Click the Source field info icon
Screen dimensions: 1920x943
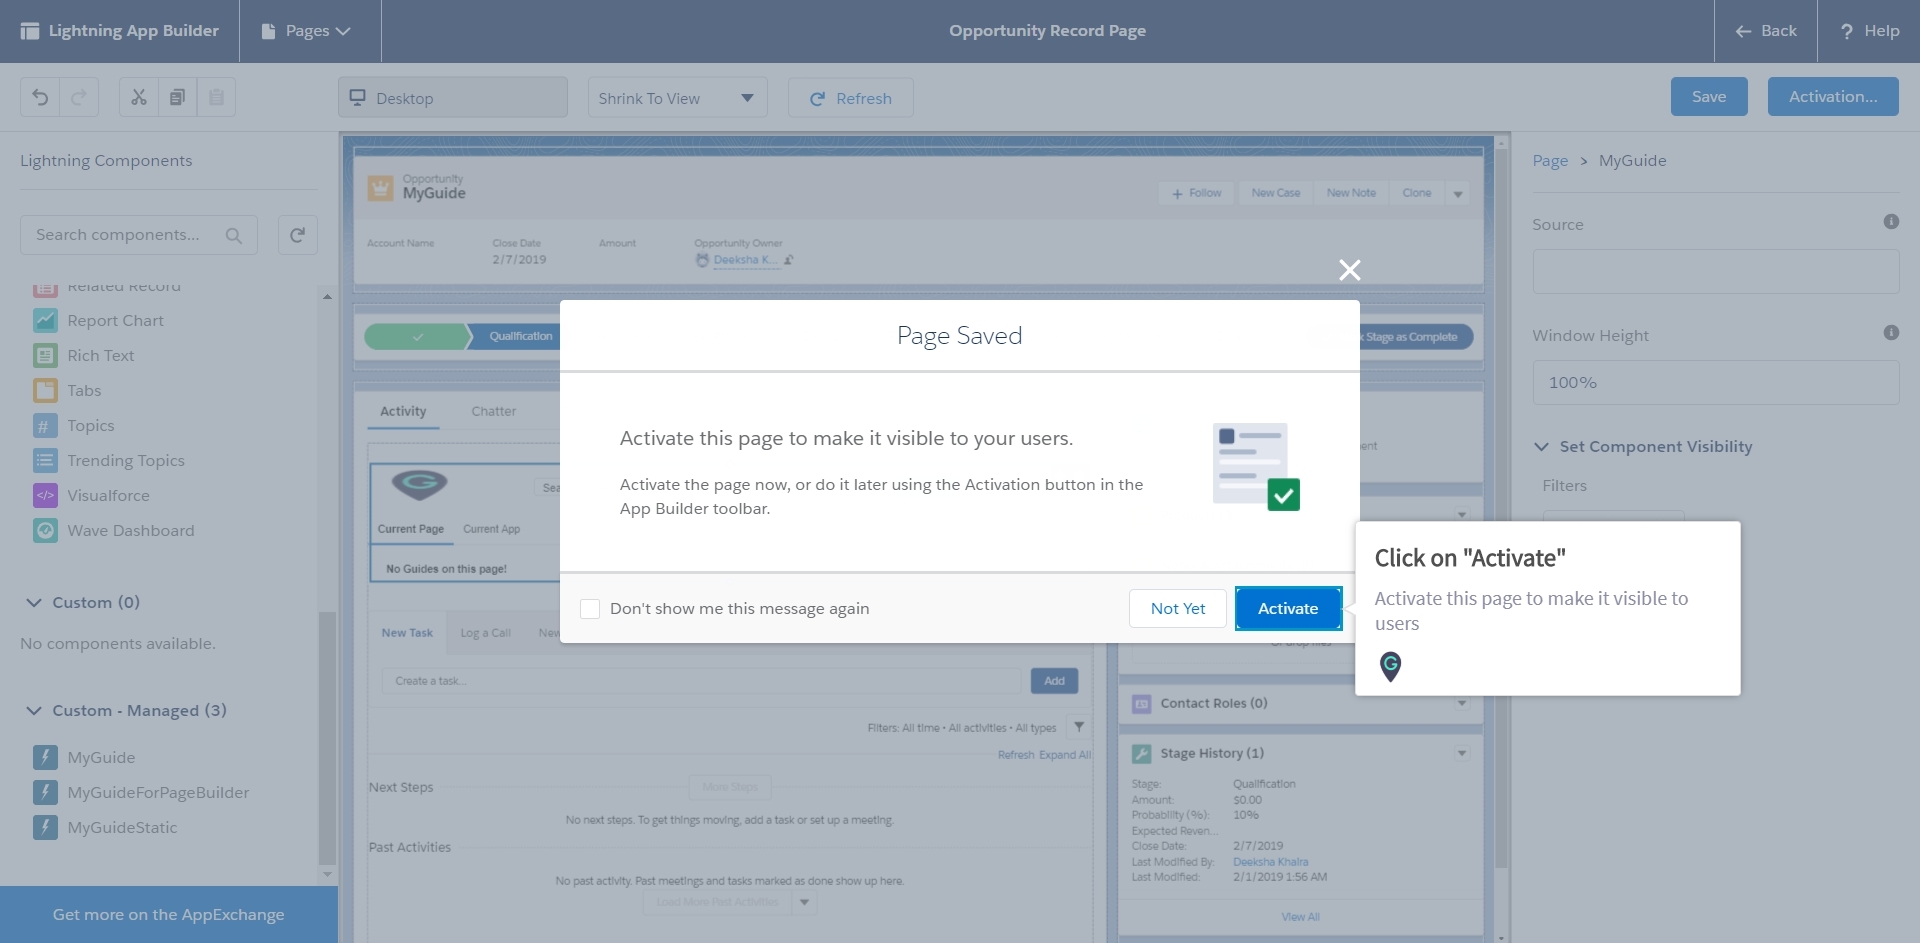pyautogui.click(x=1891, y=222)
